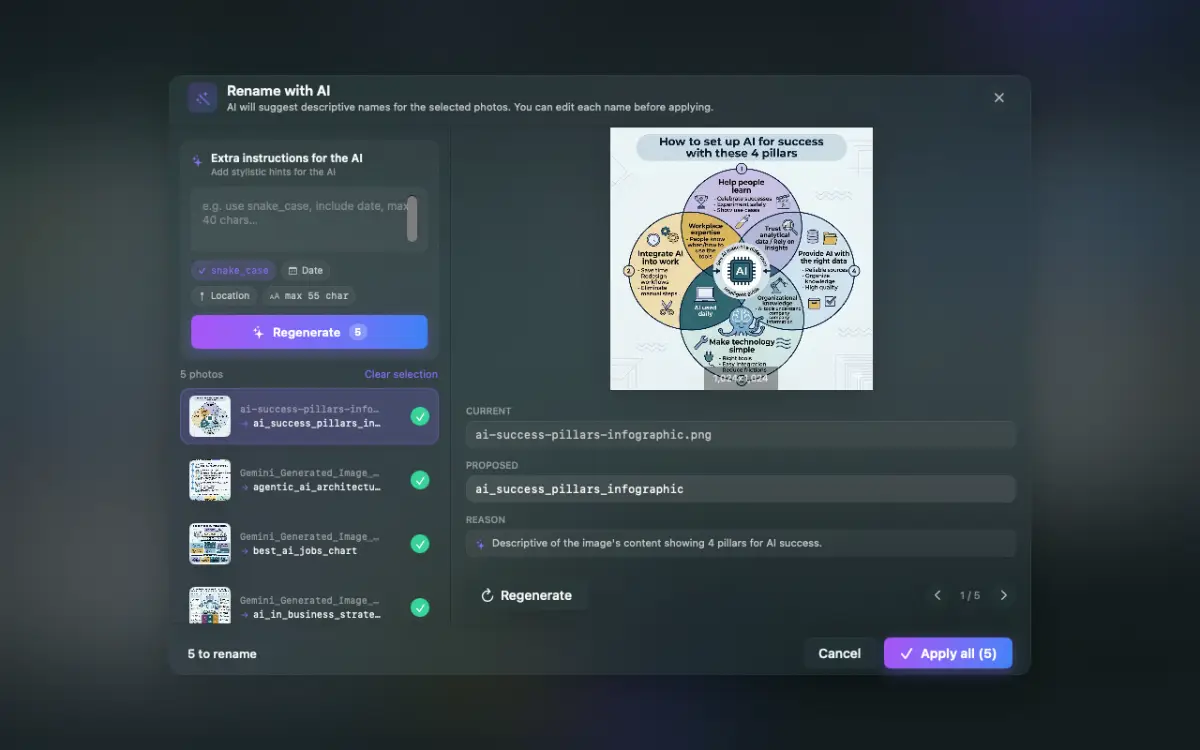Click the '5 photos' count label
1200x750 pixels.
tap(202, 374)
